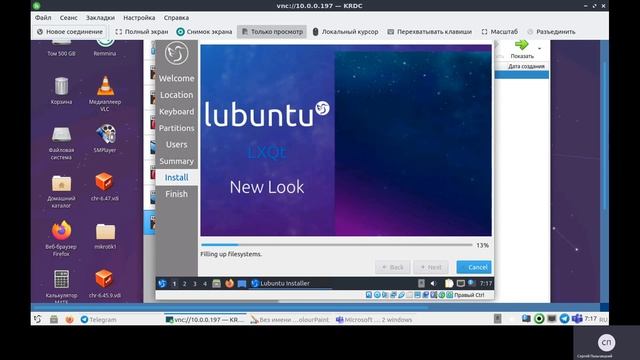Open Telegram from the host taskbar
Image resolution: width=640 pixels, height=360 pixels.
coord(98,320)
